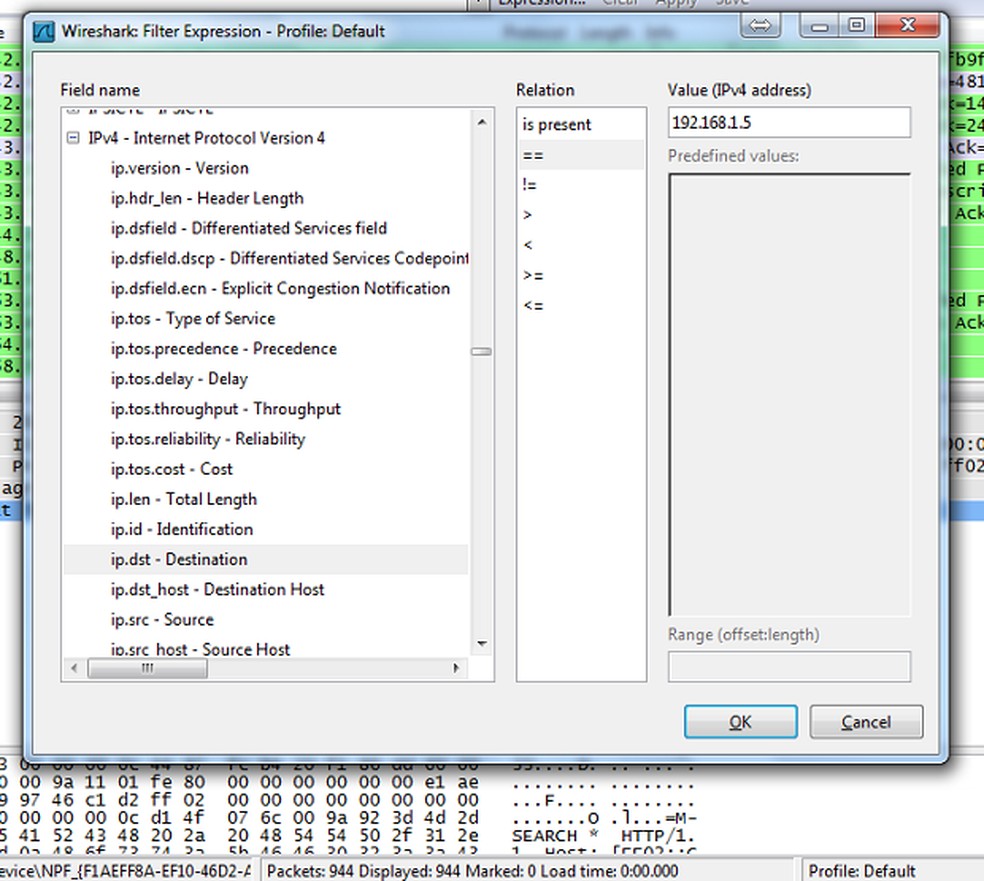Collapse the IPv4 protocol tree node
Screen dimensions: 984x881
pyautogui.click(x=73, y=137)
